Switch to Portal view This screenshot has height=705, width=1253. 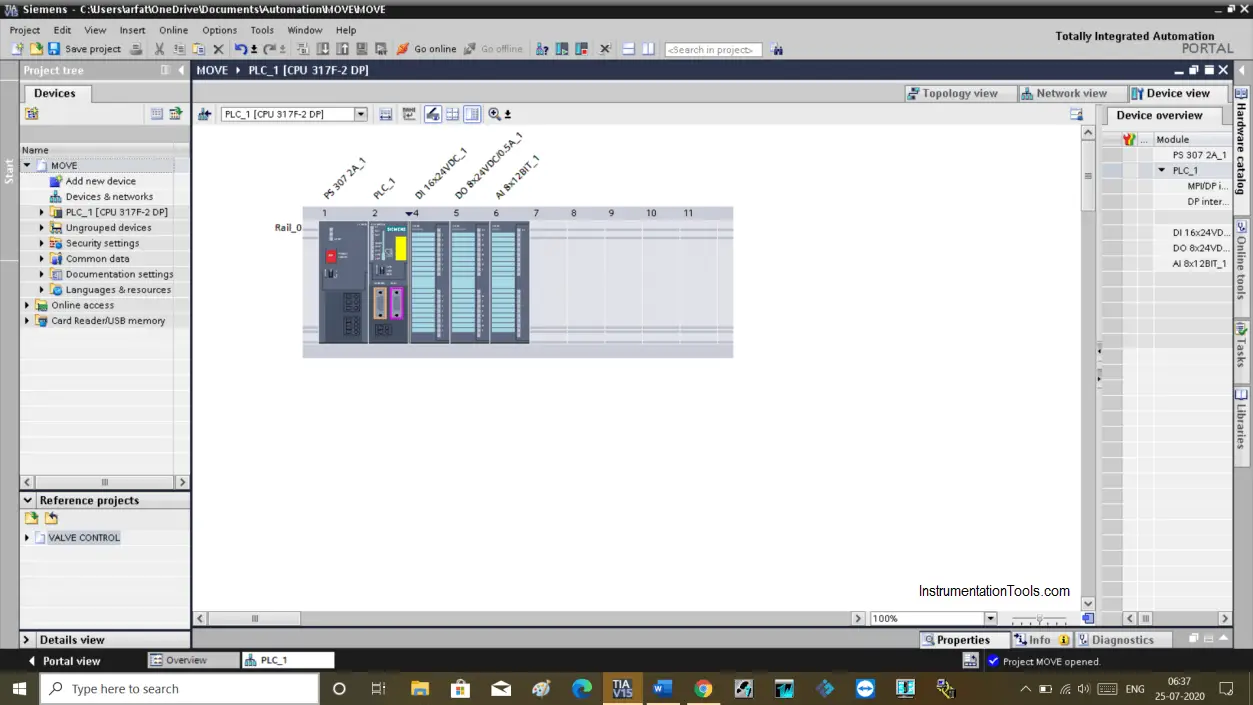pos(64,661)
